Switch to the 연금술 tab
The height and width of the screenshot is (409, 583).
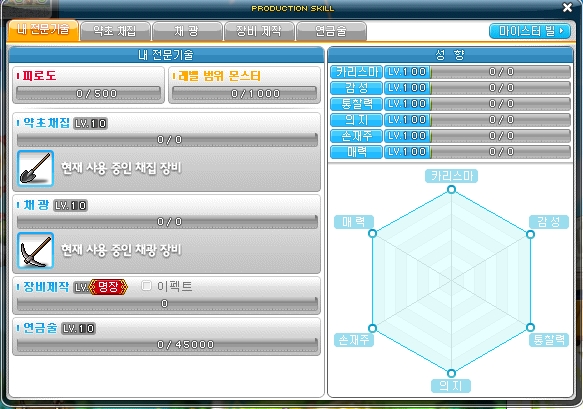pyautogui.click(x=331, y=31)
